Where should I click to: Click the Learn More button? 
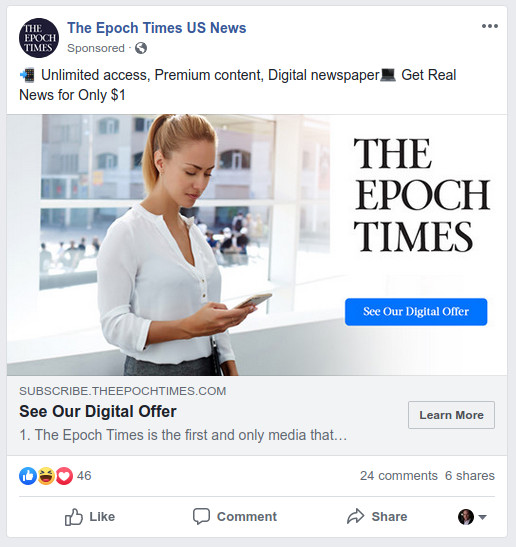[451, 415]
